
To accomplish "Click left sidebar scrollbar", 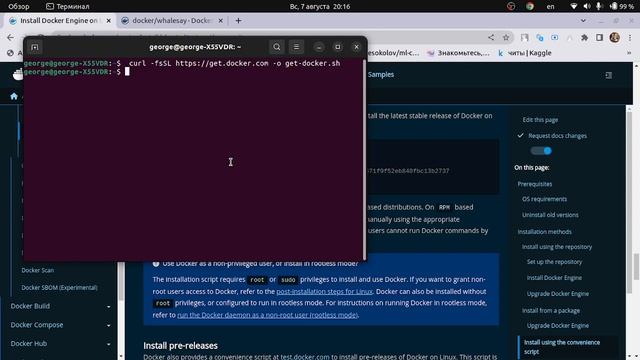I will (x=121, y=282).
